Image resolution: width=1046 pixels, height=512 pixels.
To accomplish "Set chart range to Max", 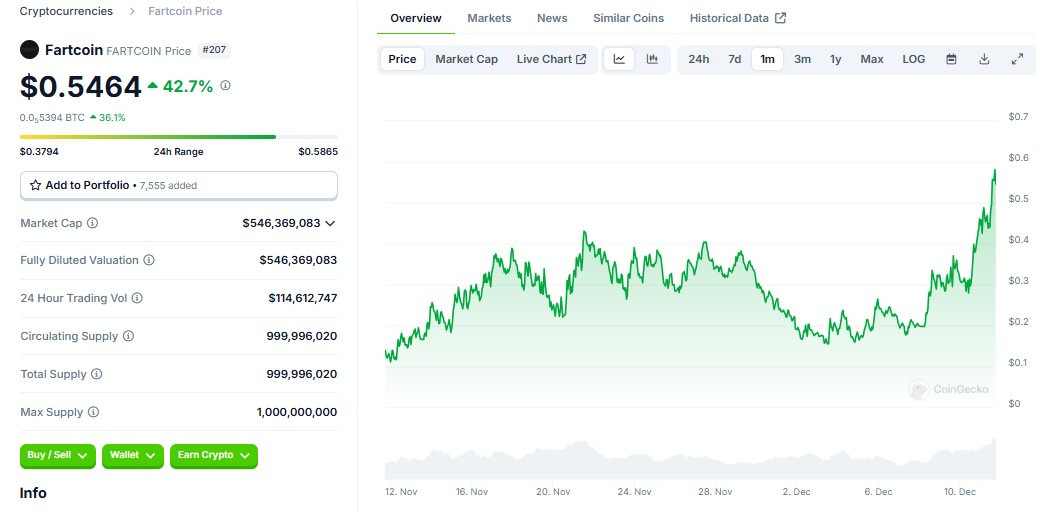I will pyautogui.click(x=872, y=59).
